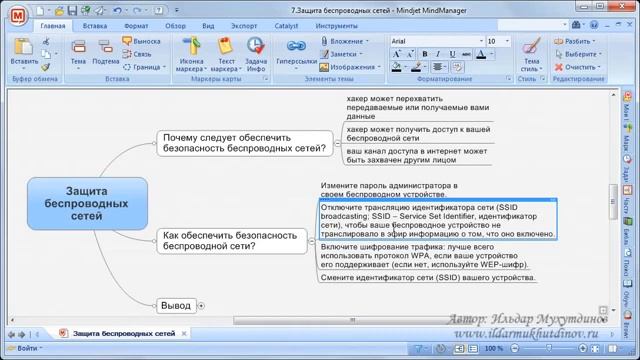Open Заметки topic notes
Image resolution: width=640 pixels, height=360 pixels.
[341, 54]
